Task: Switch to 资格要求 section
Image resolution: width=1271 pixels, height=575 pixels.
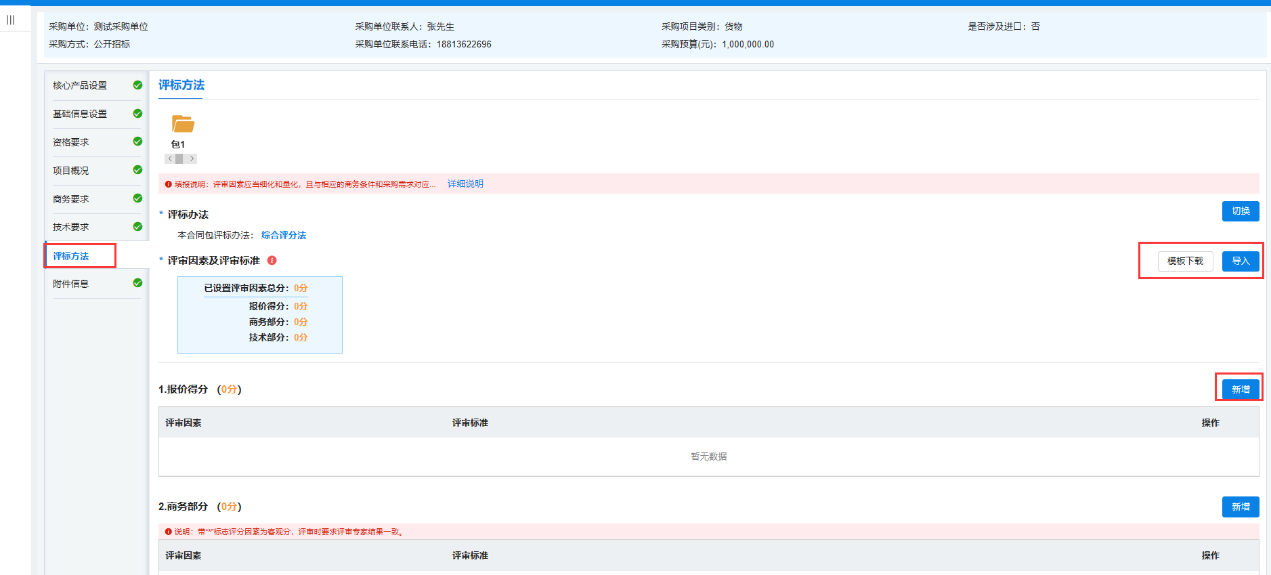Action: point(71,142)
